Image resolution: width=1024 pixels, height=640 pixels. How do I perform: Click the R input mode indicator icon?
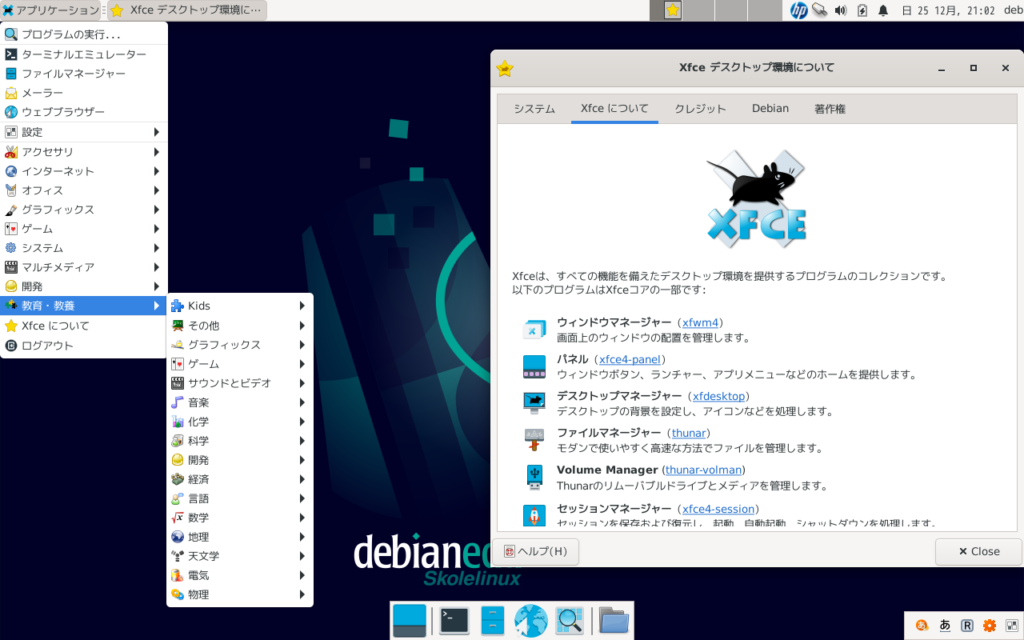(966, 625)
